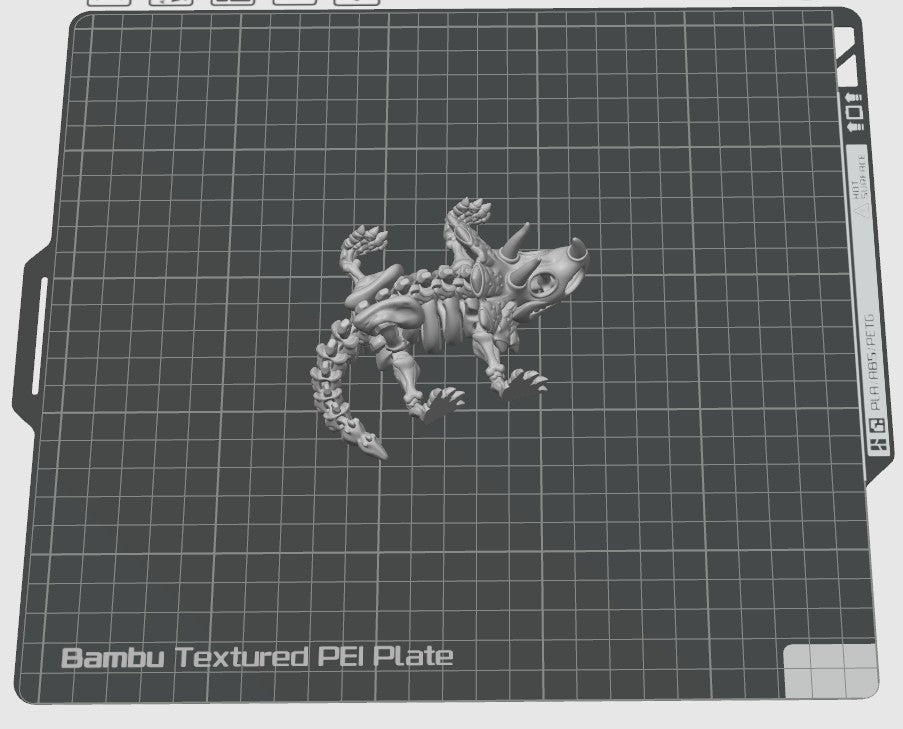Viewport: 903px width, 729px height.
Task: Click the white triangular cutout at plate's top-right corner
Action: (848, 67)
